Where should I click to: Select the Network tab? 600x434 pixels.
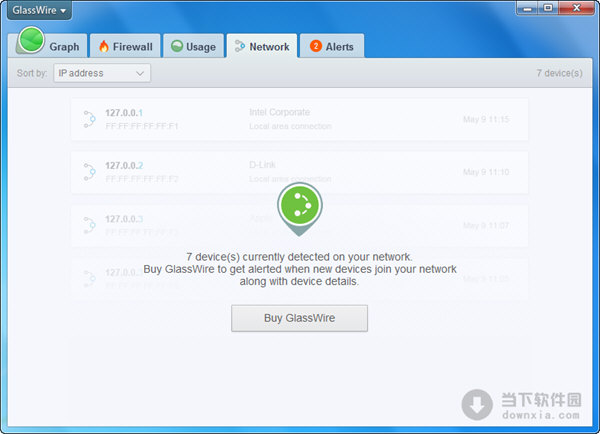click(262, 46)
